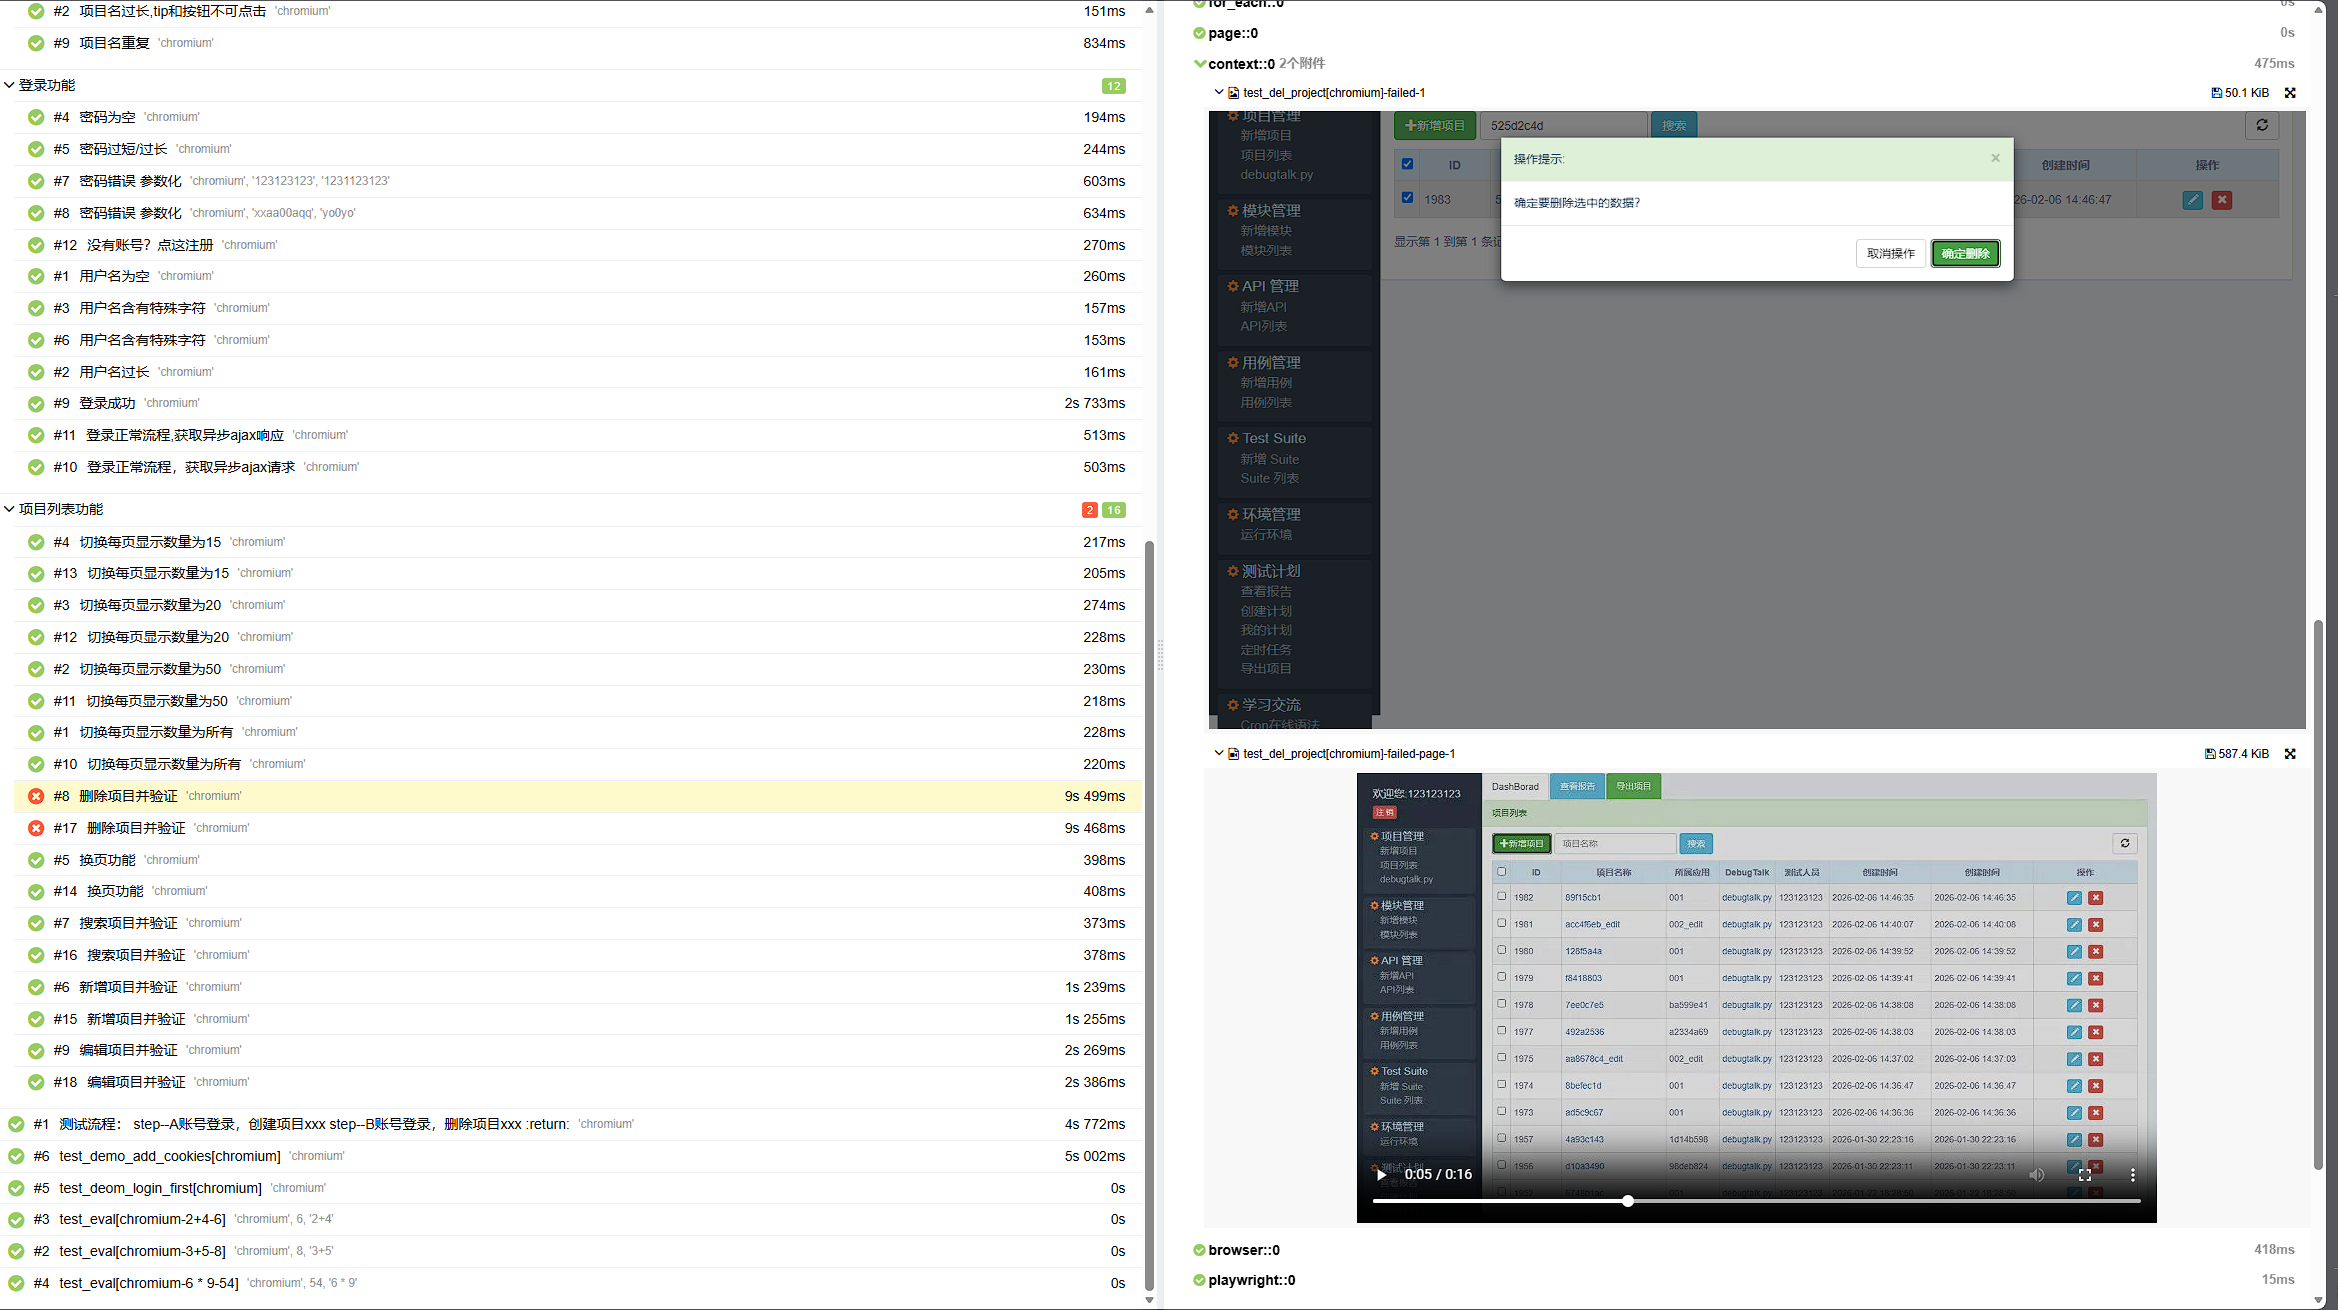Download the 50.1 KiB screenshot attachment
The width and height of the screenshot is (2338, 1310).
click(x=2240, y=93)
